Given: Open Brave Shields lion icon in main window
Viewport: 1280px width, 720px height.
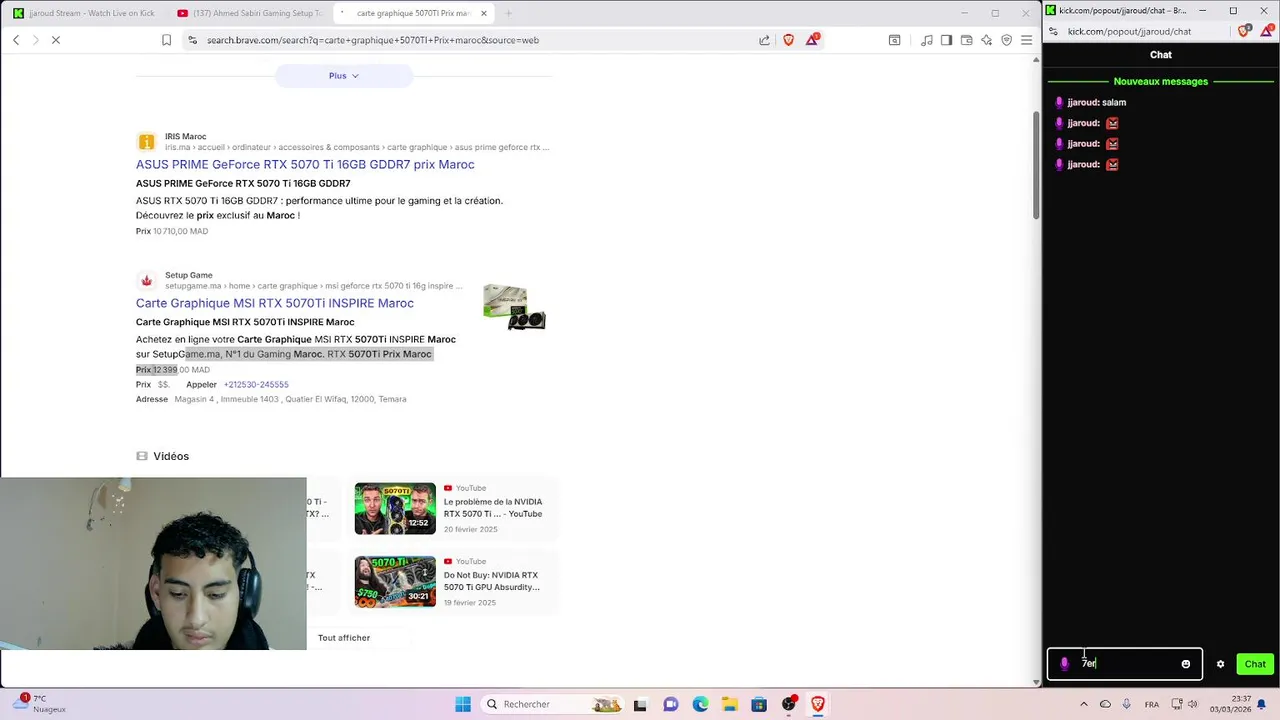Looking at the screenshot, I should click(x=788, y=40).
